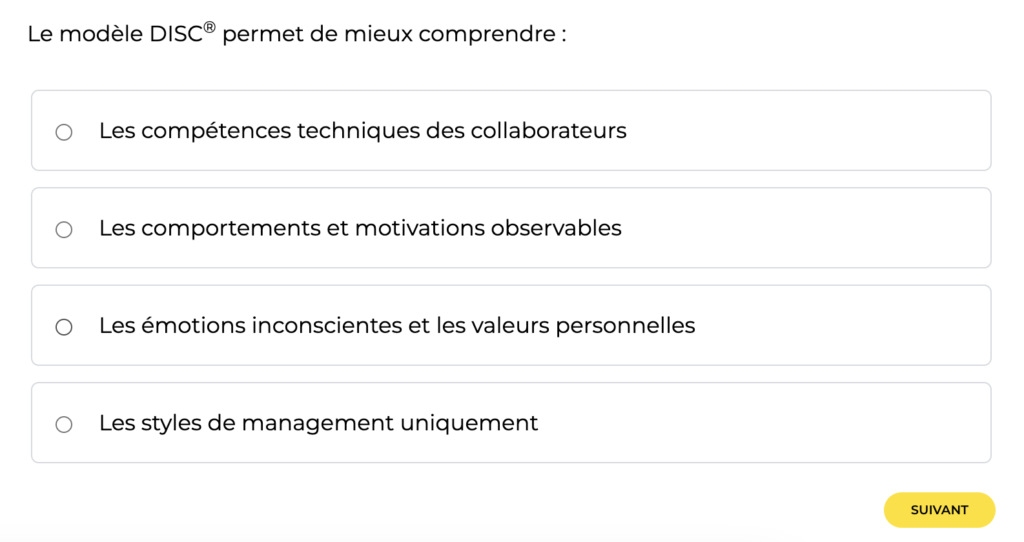Click empty right area of third answer card

[850, 326]
